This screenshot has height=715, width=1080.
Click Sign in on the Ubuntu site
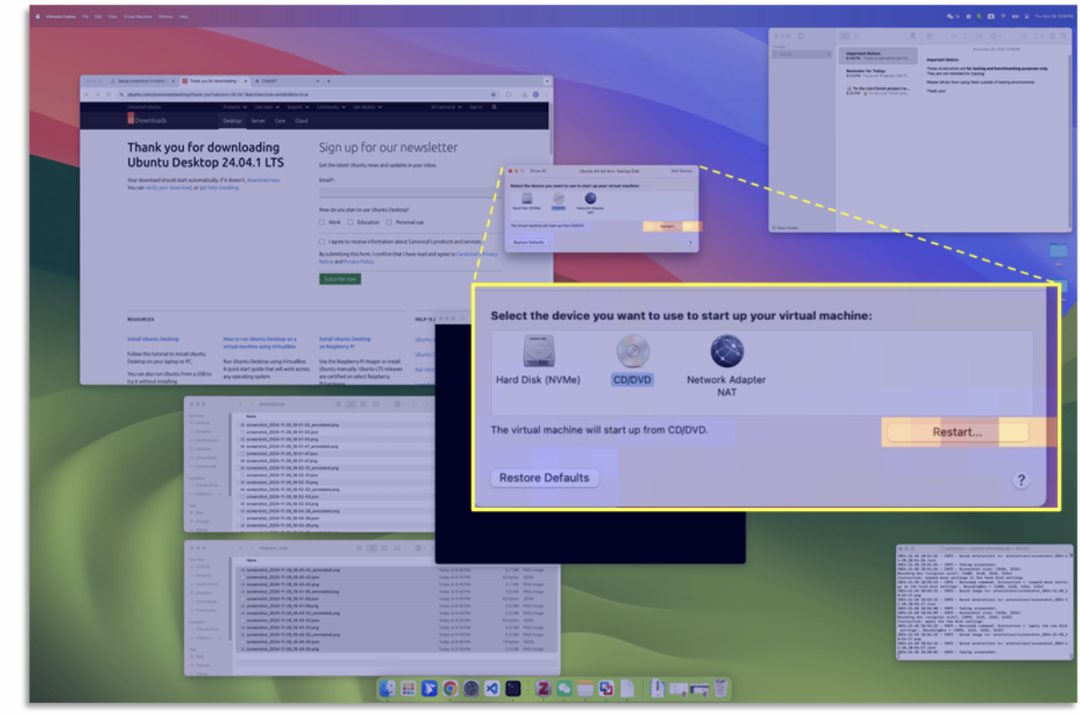coord(475,107)
